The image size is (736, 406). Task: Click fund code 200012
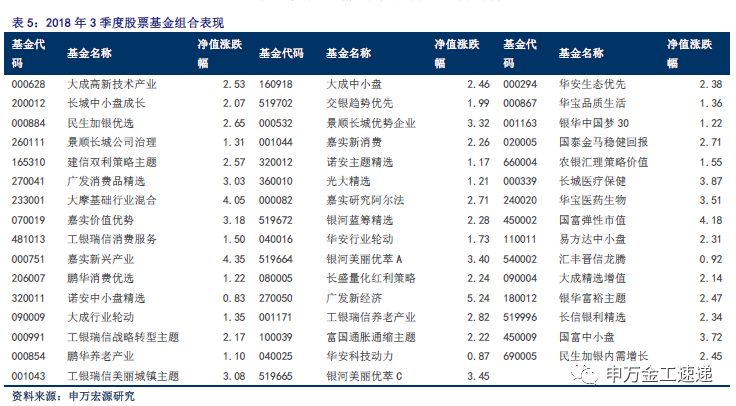click(29, 103)
